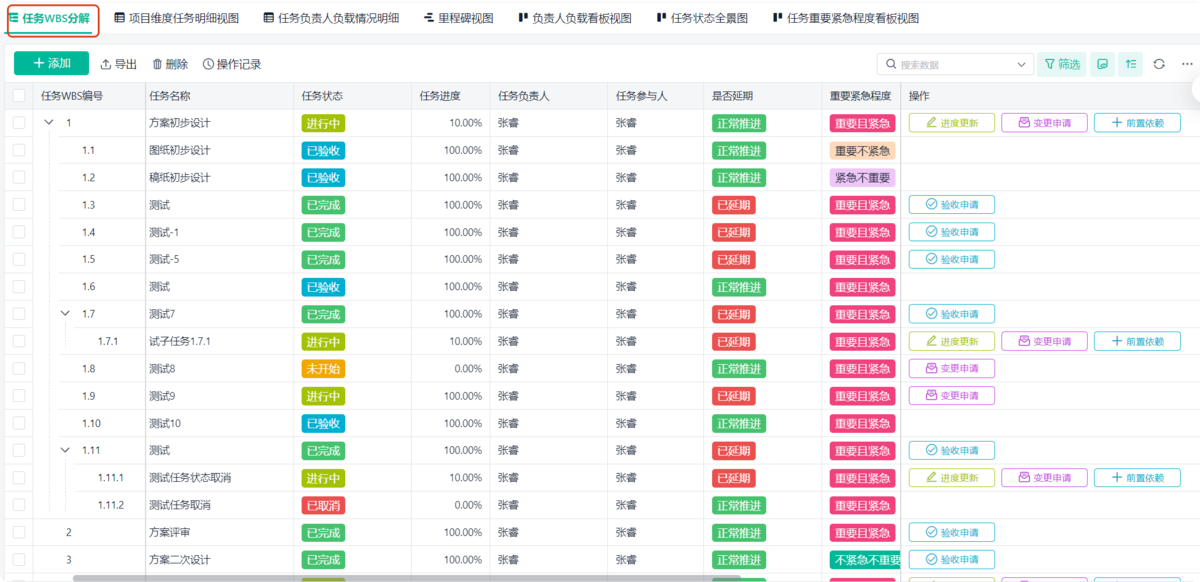This screenshot has width=1200, height=582.
Task: Click inside the 搜索数据 search field
Action: 955,64
